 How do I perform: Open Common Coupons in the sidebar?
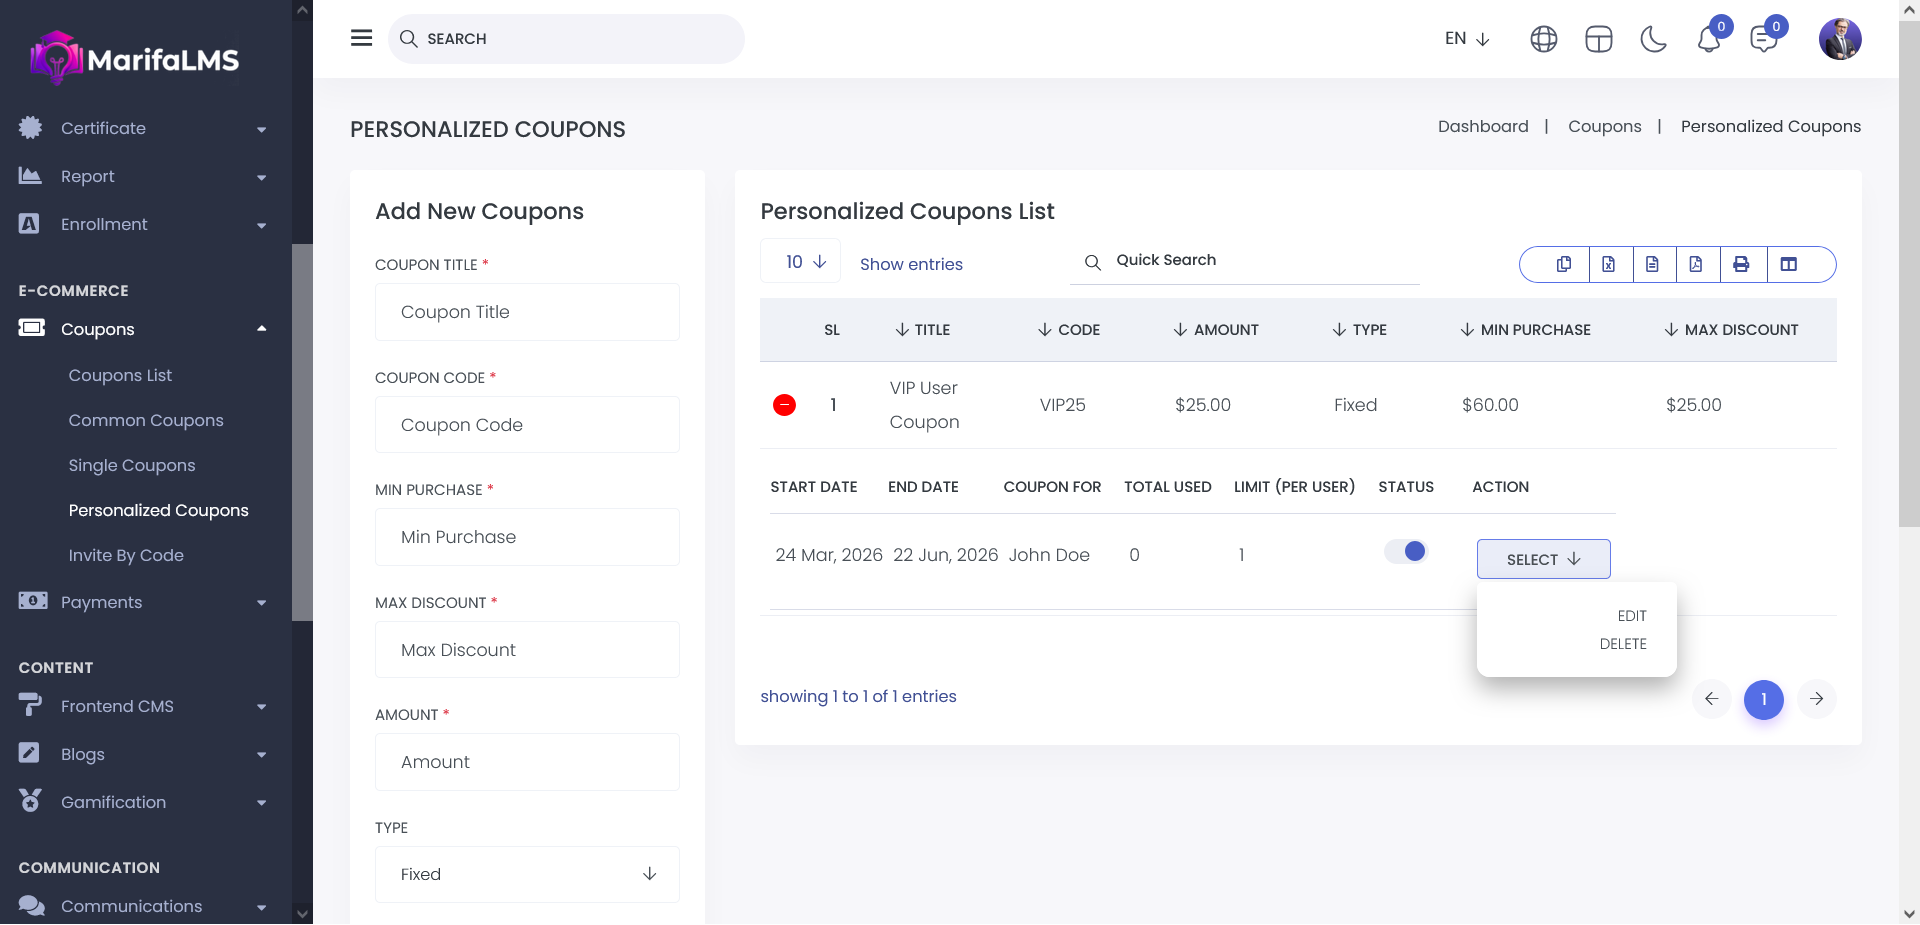pos(146,420)
